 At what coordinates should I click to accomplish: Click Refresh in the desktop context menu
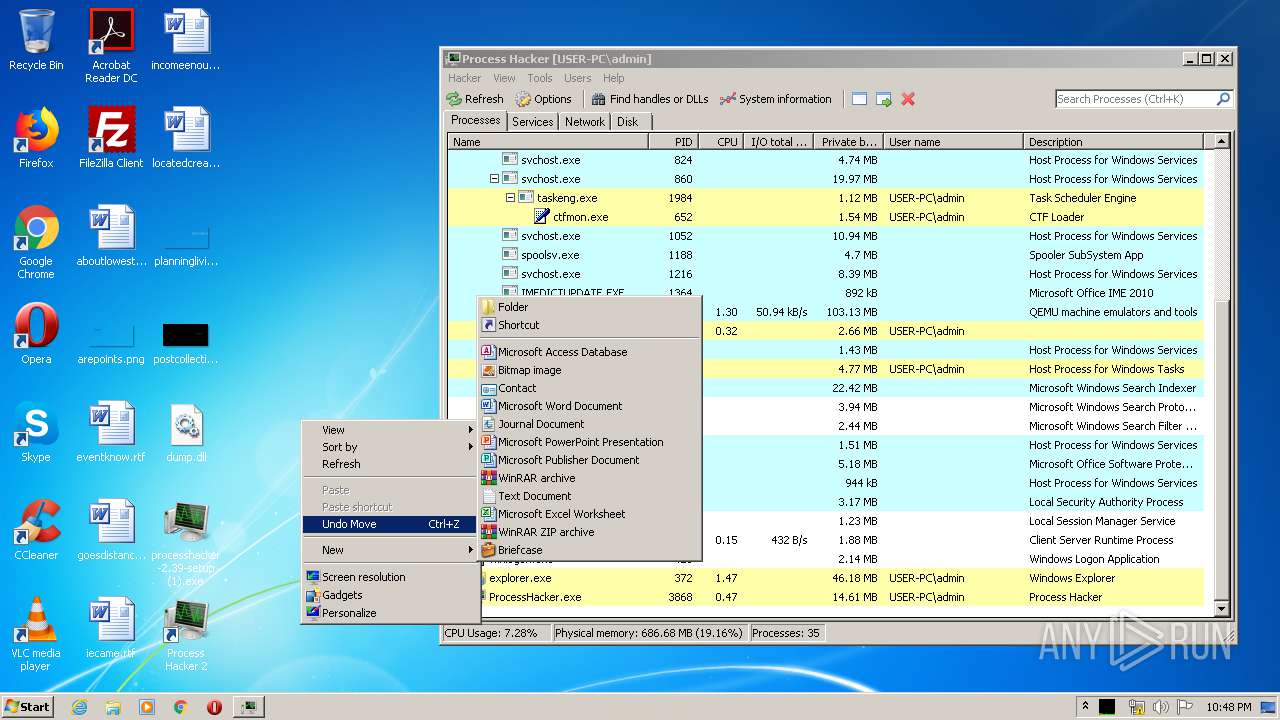[x=391, y=464]
